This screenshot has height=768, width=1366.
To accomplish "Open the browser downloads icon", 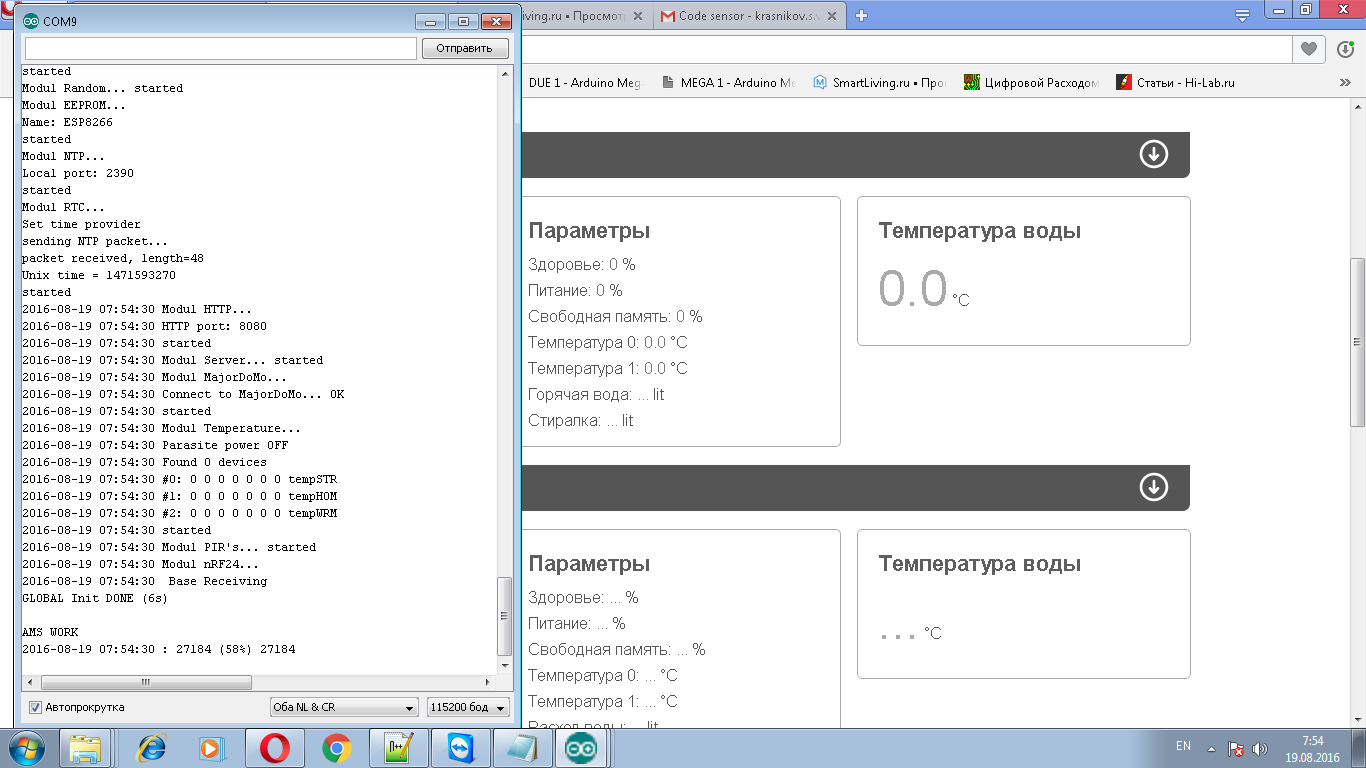I will (x=1345, y=49).
